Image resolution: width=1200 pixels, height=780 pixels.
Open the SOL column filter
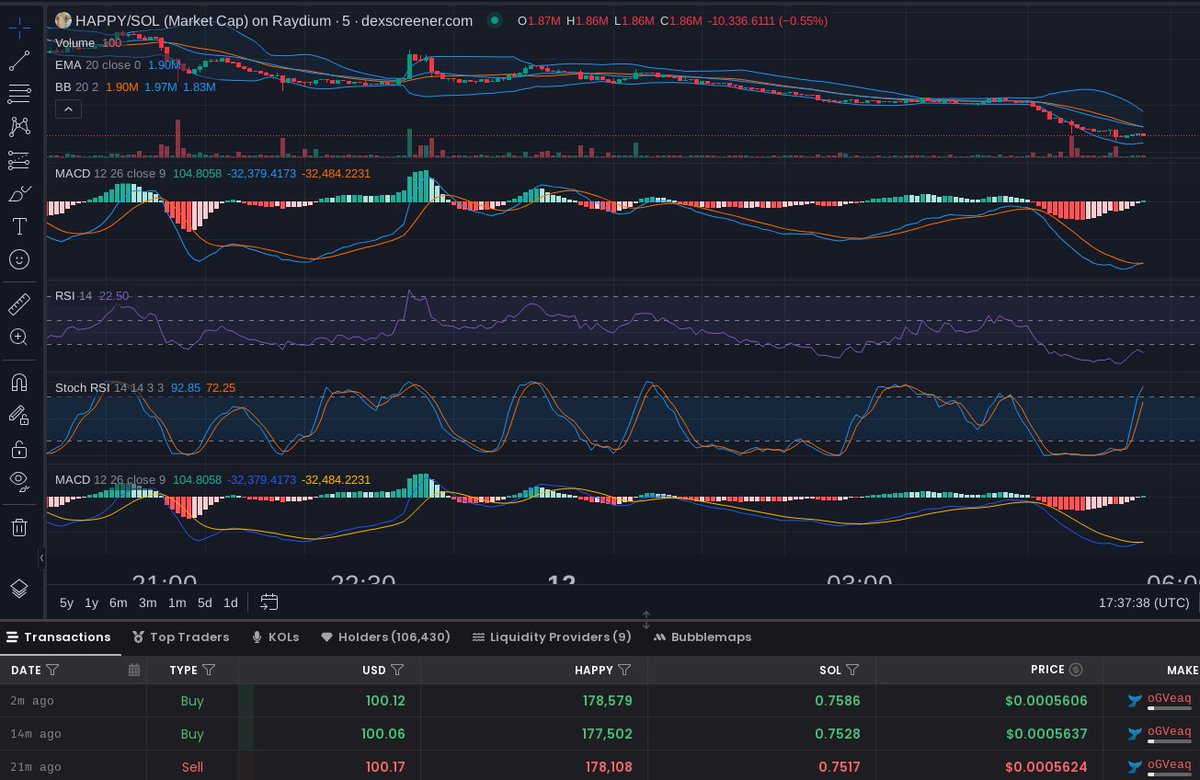(853, 670)
